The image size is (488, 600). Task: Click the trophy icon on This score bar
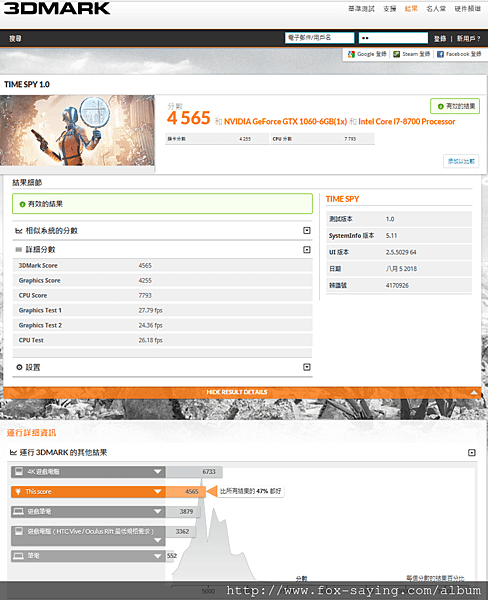[x=18, y=492]
